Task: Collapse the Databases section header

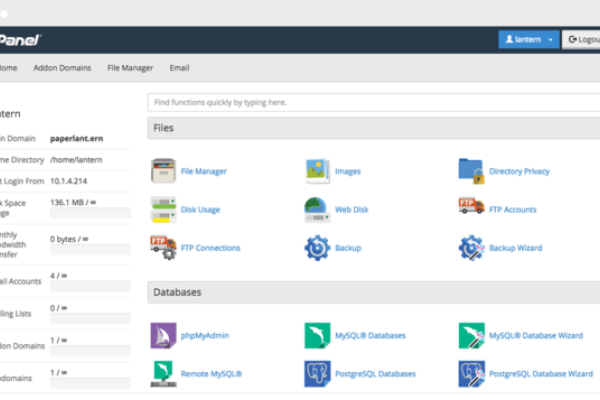Action: click(x=370, y=292)
